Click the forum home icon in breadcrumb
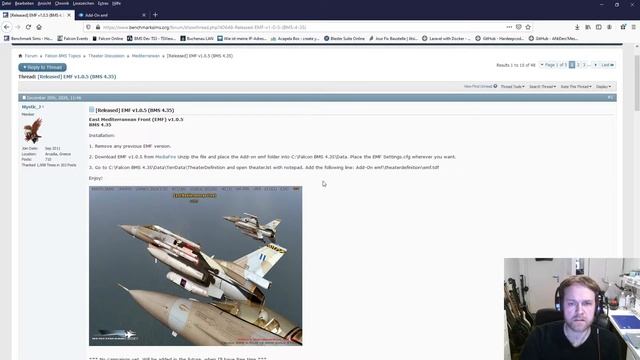This screenshot has width=640, height=360. 20,56
